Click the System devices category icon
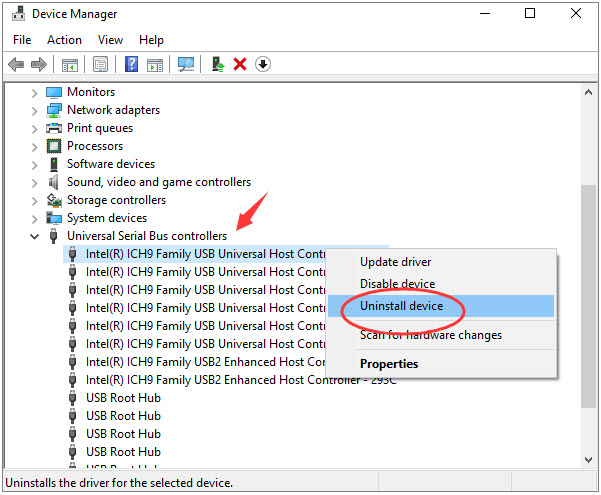 tap(54, 218)
